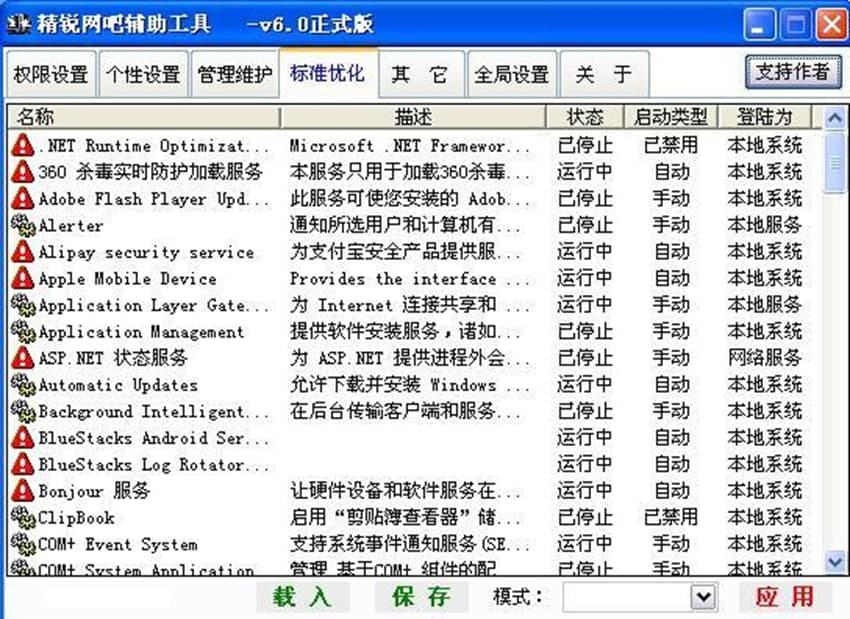
Task: Click warning icon for ASP.NET 状态服务
Action: [x=23, y=358]
